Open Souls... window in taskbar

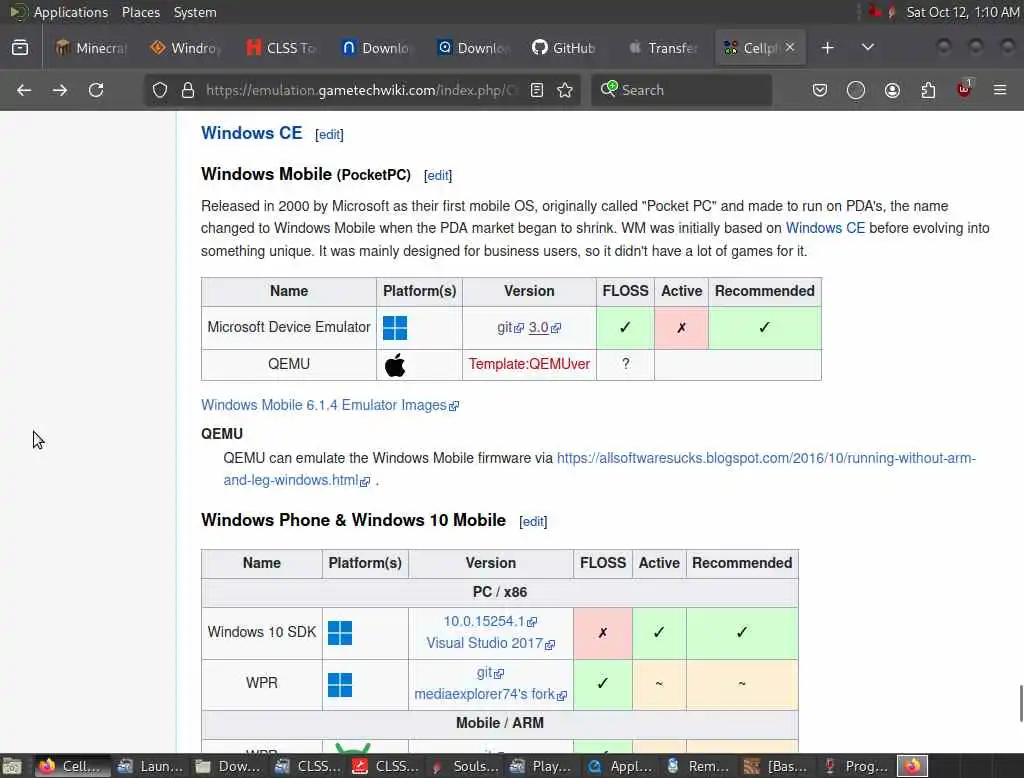465,766
